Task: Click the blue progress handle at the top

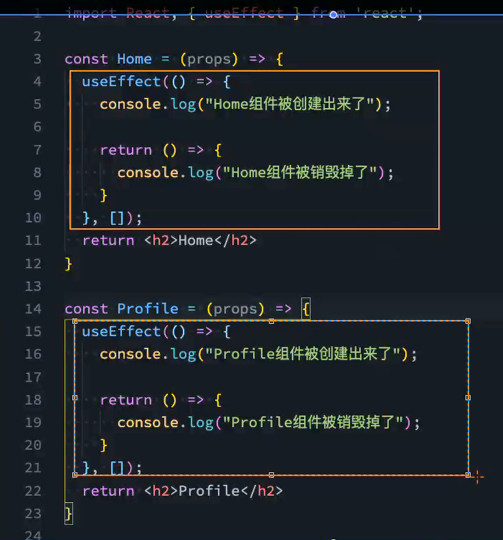Action: (333, 15)
